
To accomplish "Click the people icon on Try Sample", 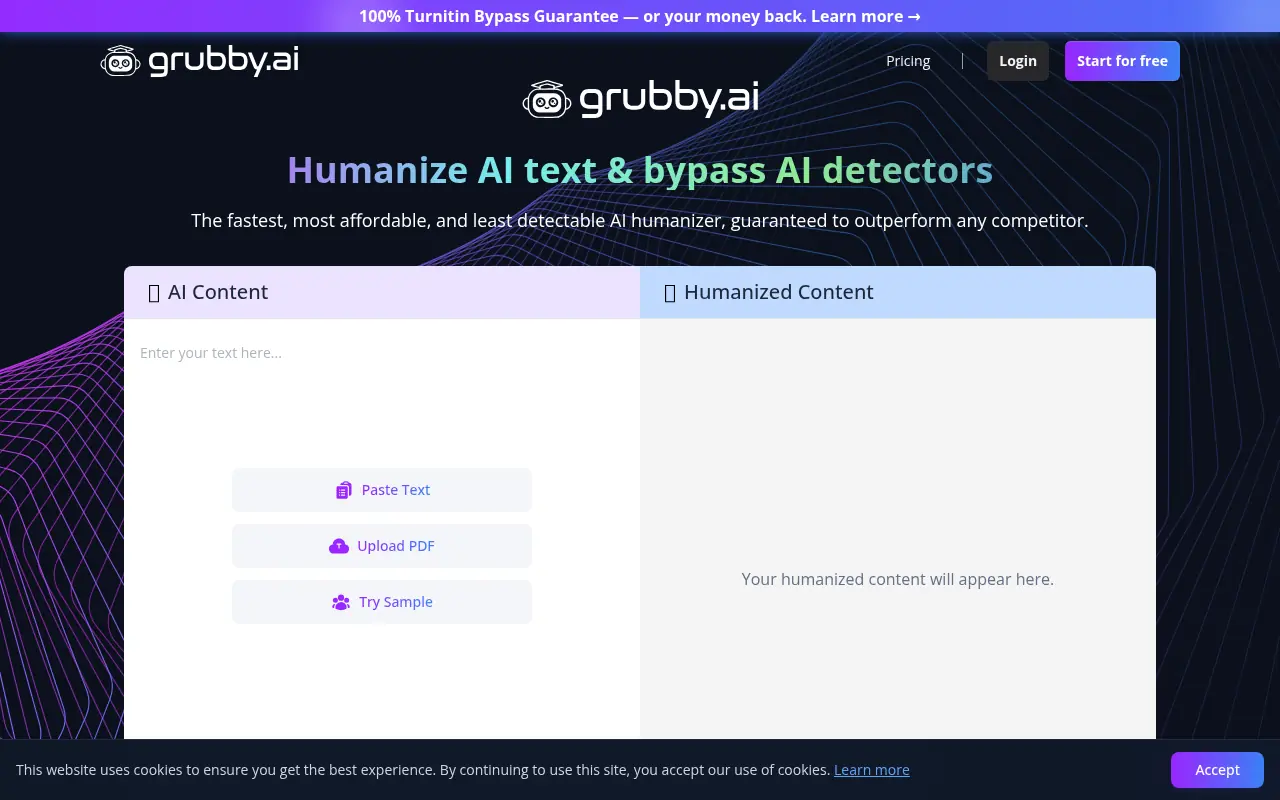I will pos(341,602).
